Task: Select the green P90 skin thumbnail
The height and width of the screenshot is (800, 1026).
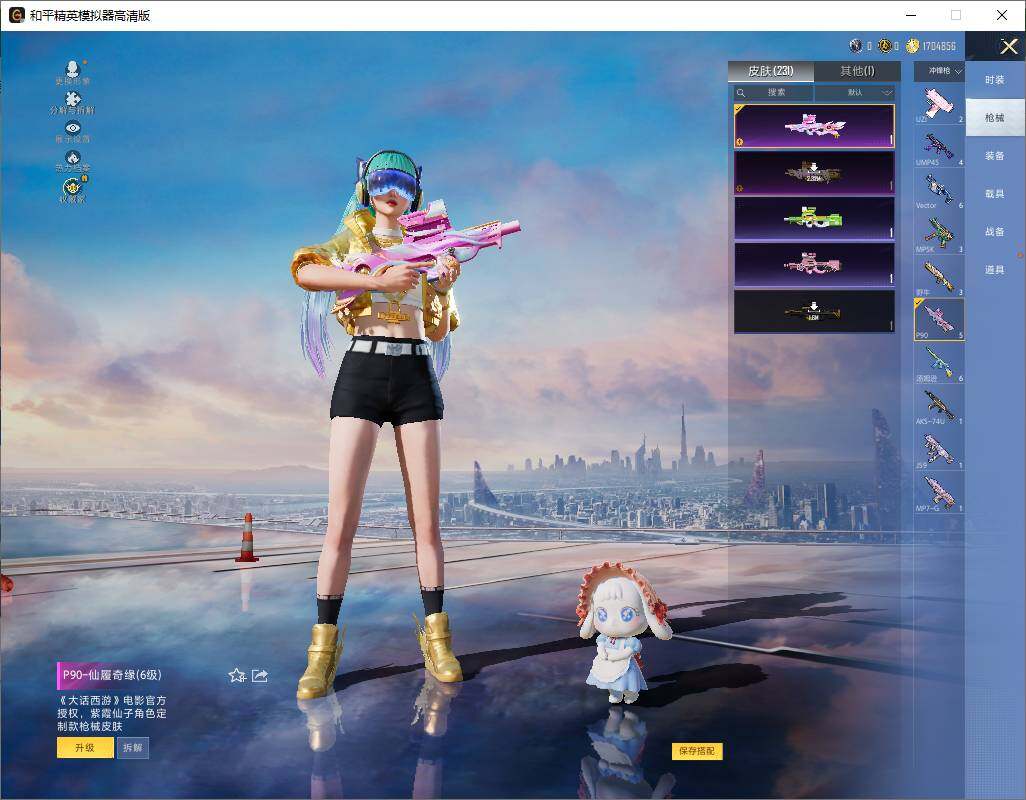Action: pyautogui.click(x=814, y=218)
